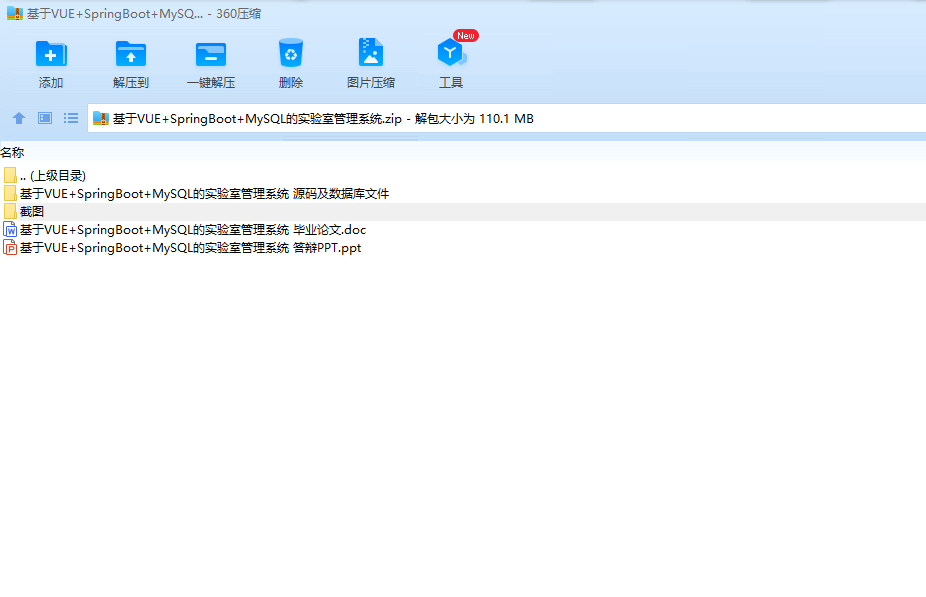Image resolution: width=926 pixels, height=597 pixels.
Task: Click the 360压缩 app icon in title bar
Action: click(15, 13)
